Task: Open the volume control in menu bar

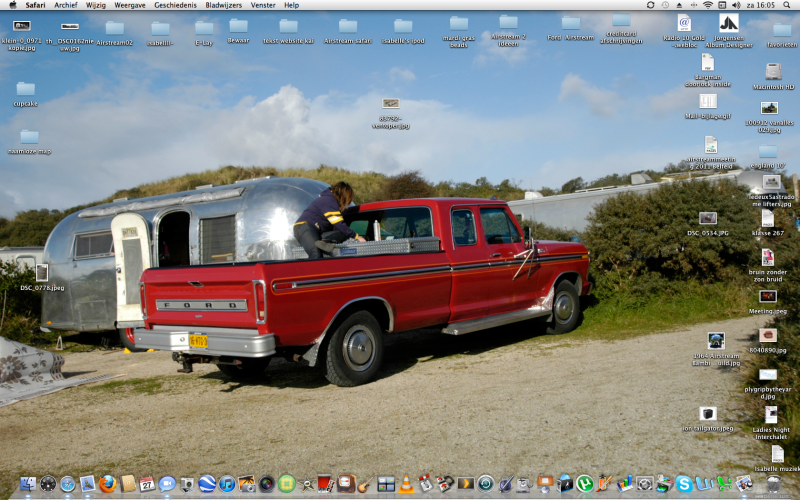Action: (736, 5)
